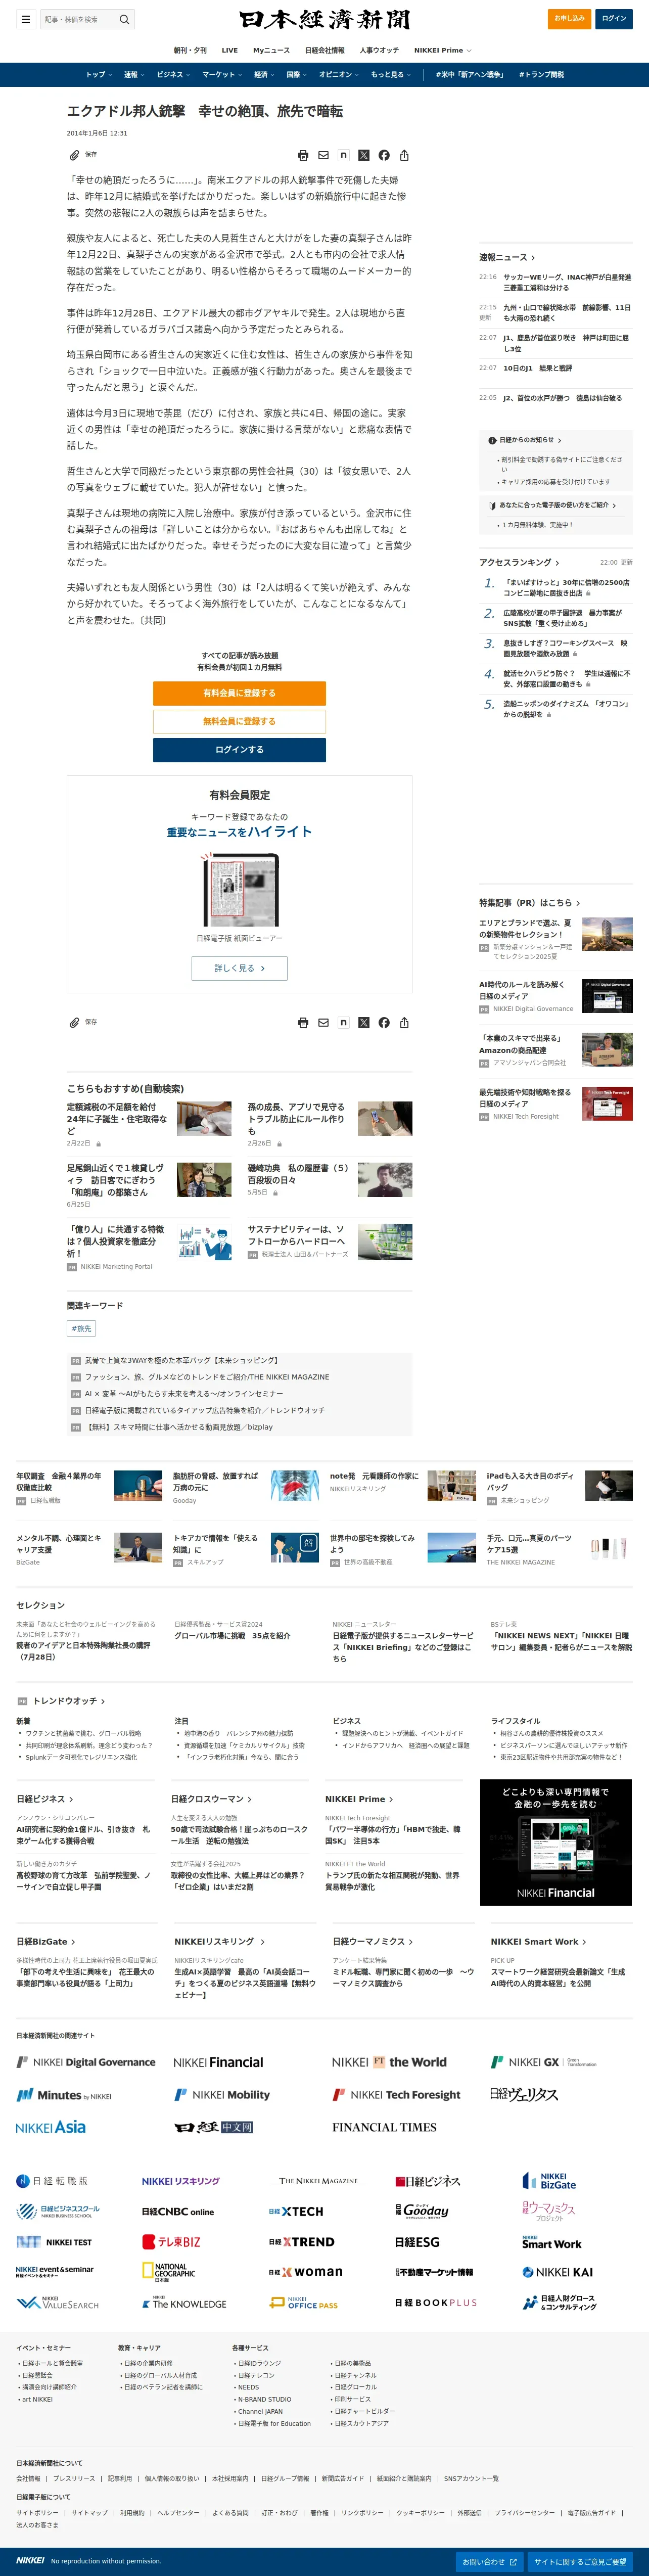Open 日経電子版 for Education footer link
This screenshot has height=2576, width=649.
point(274,2423)
